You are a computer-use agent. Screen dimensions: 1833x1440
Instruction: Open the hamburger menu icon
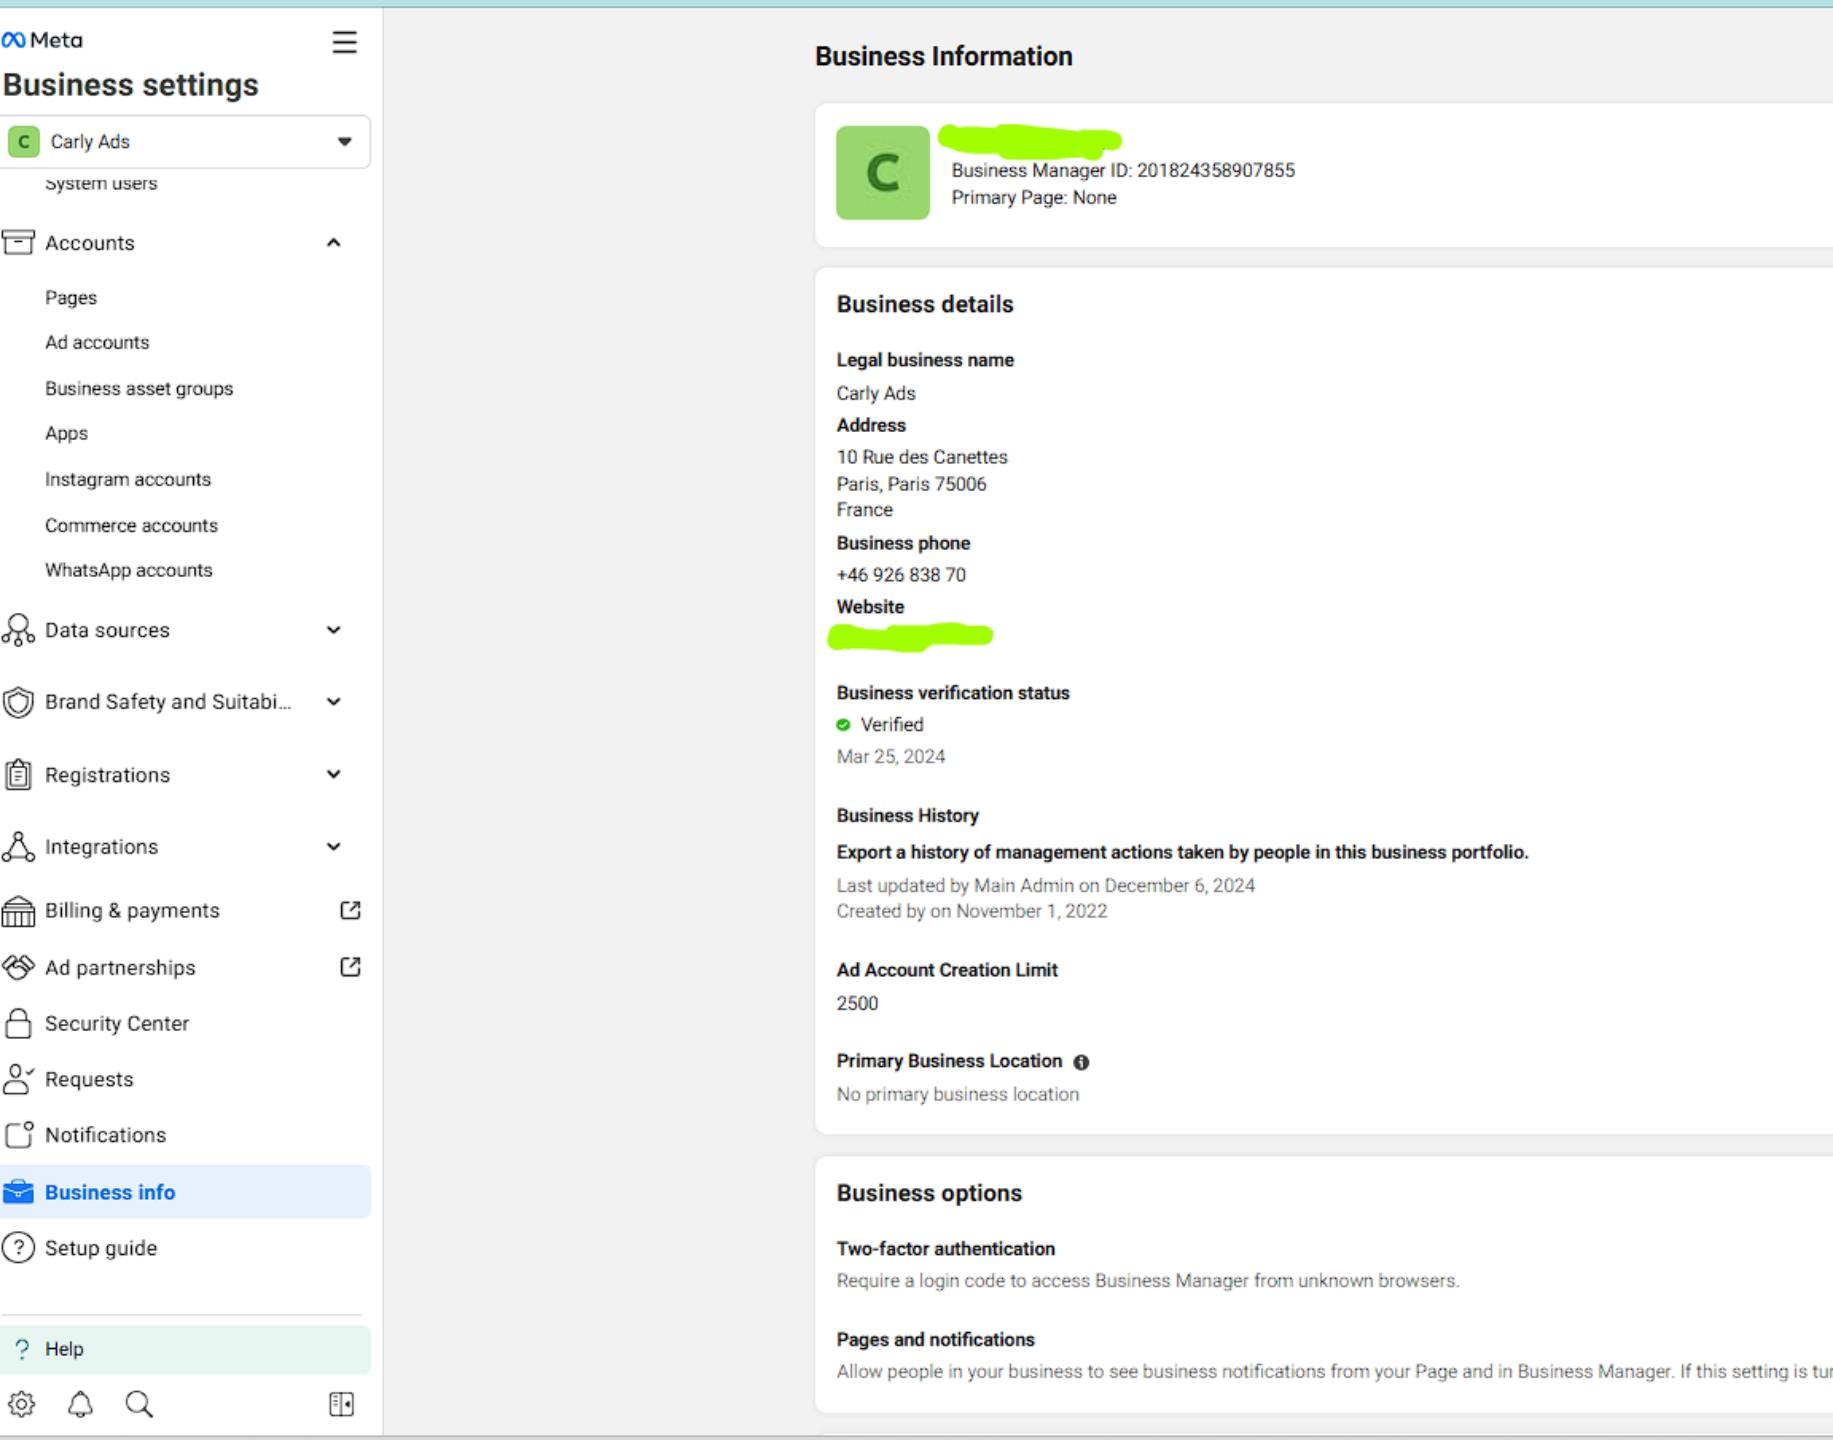(344, 42)
